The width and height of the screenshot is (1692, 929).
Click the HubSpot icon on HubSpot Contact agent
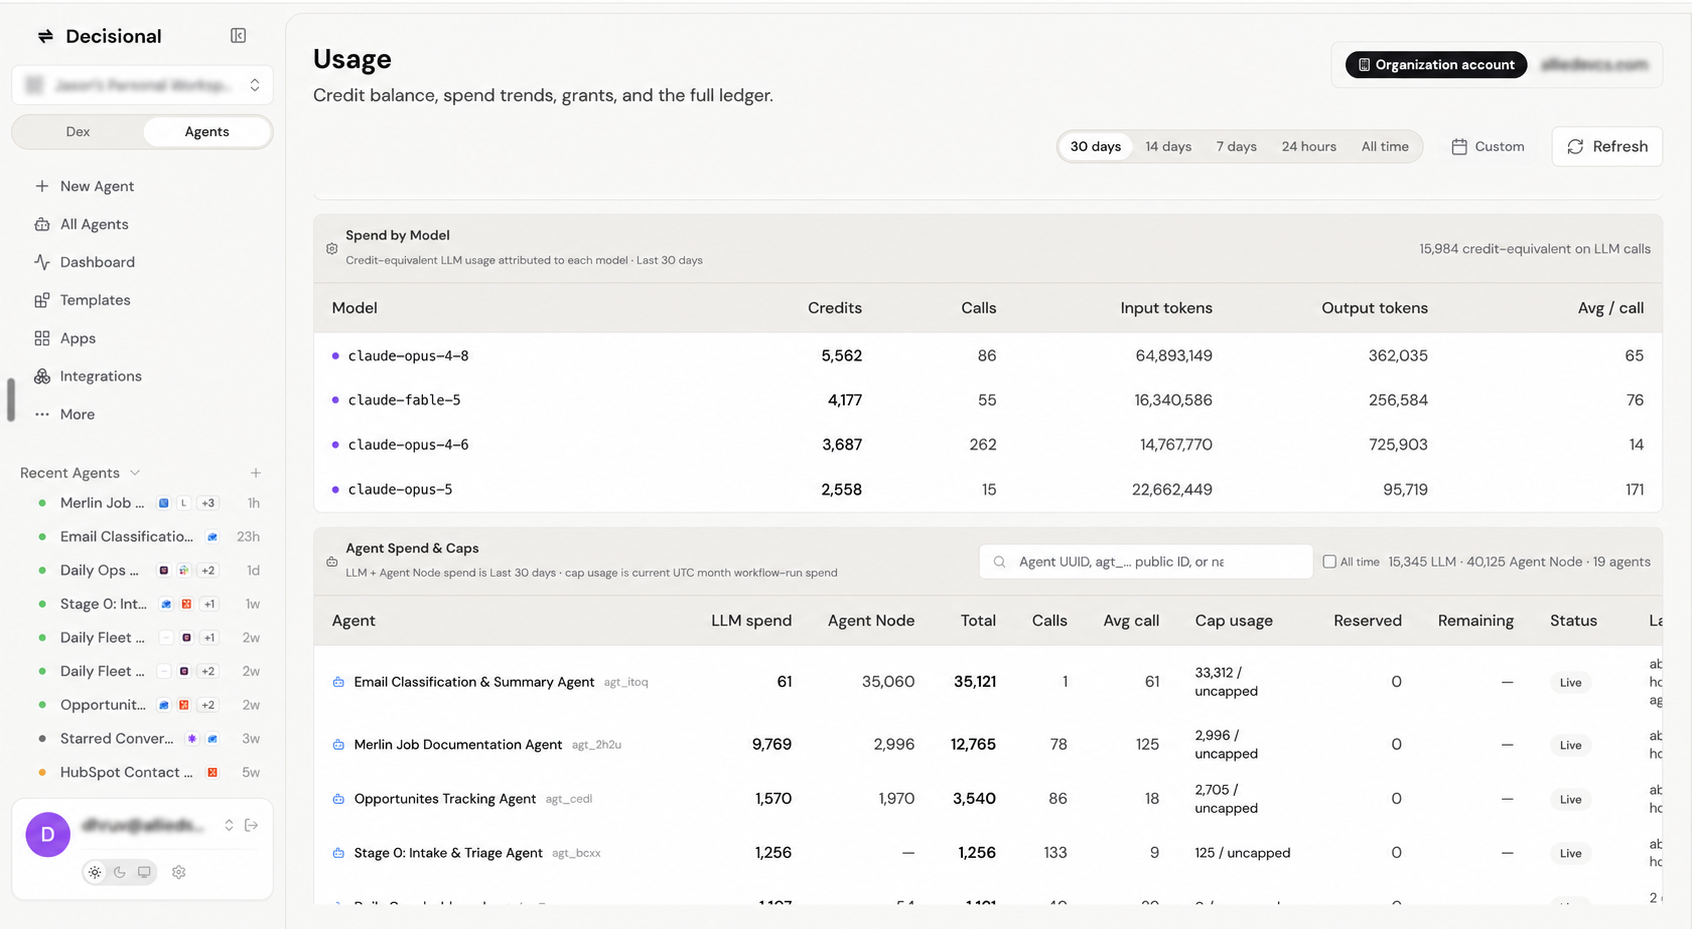[212, 772]
